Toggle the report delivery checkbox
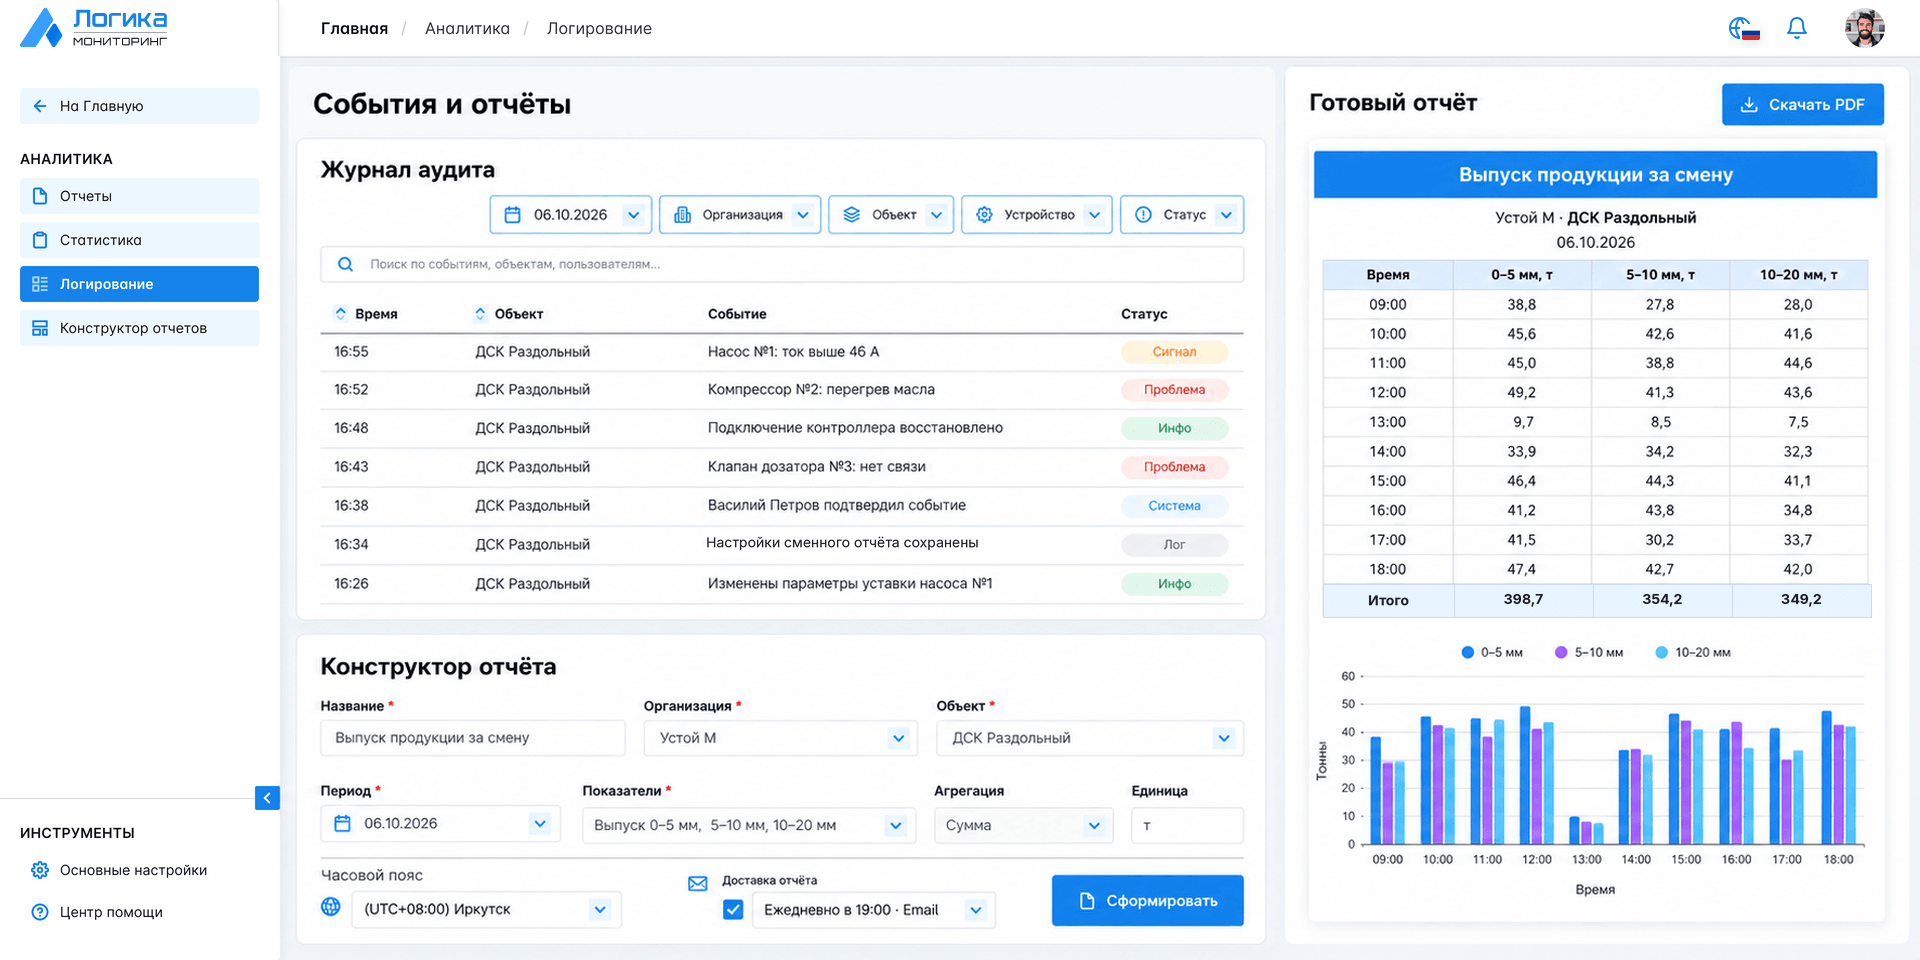The height and width of the screenshot is (960, 1920). pos(733,909)
